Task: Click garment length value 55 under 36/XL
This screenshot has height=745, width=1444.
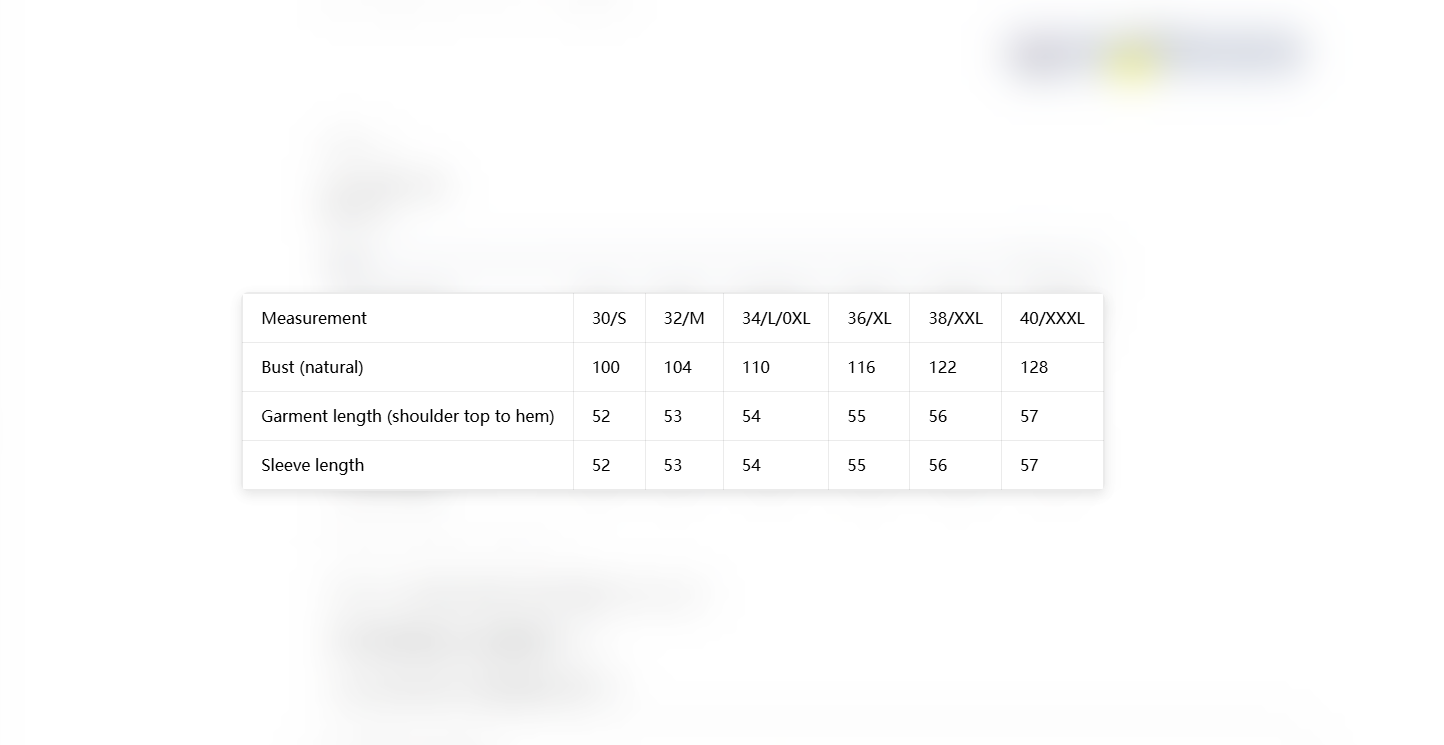Action: click(869, 416)
